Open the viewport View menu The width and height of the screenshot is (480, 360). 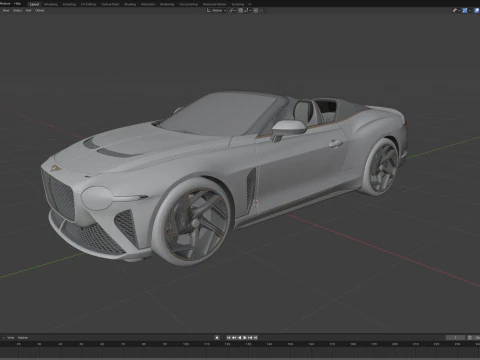(6, 10)
